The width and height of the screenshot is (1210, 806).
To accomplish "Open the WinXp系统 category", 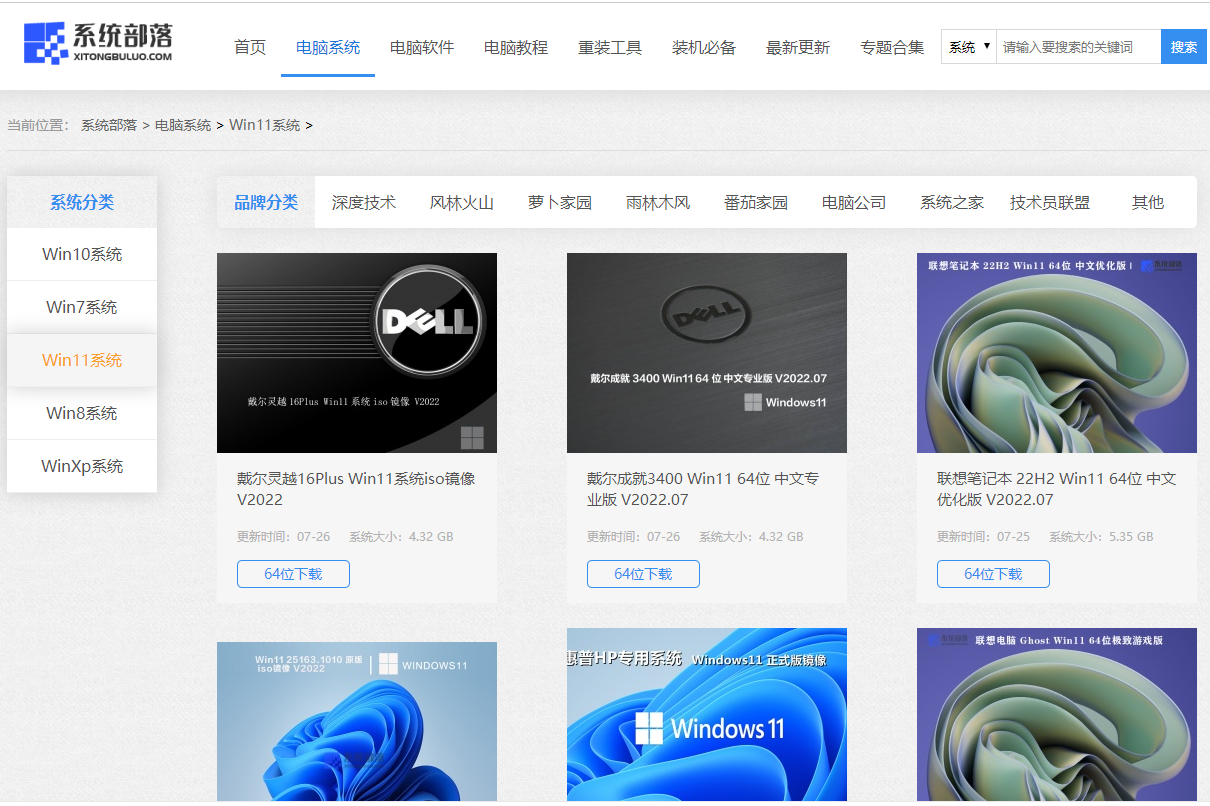I will pos(81,466).
